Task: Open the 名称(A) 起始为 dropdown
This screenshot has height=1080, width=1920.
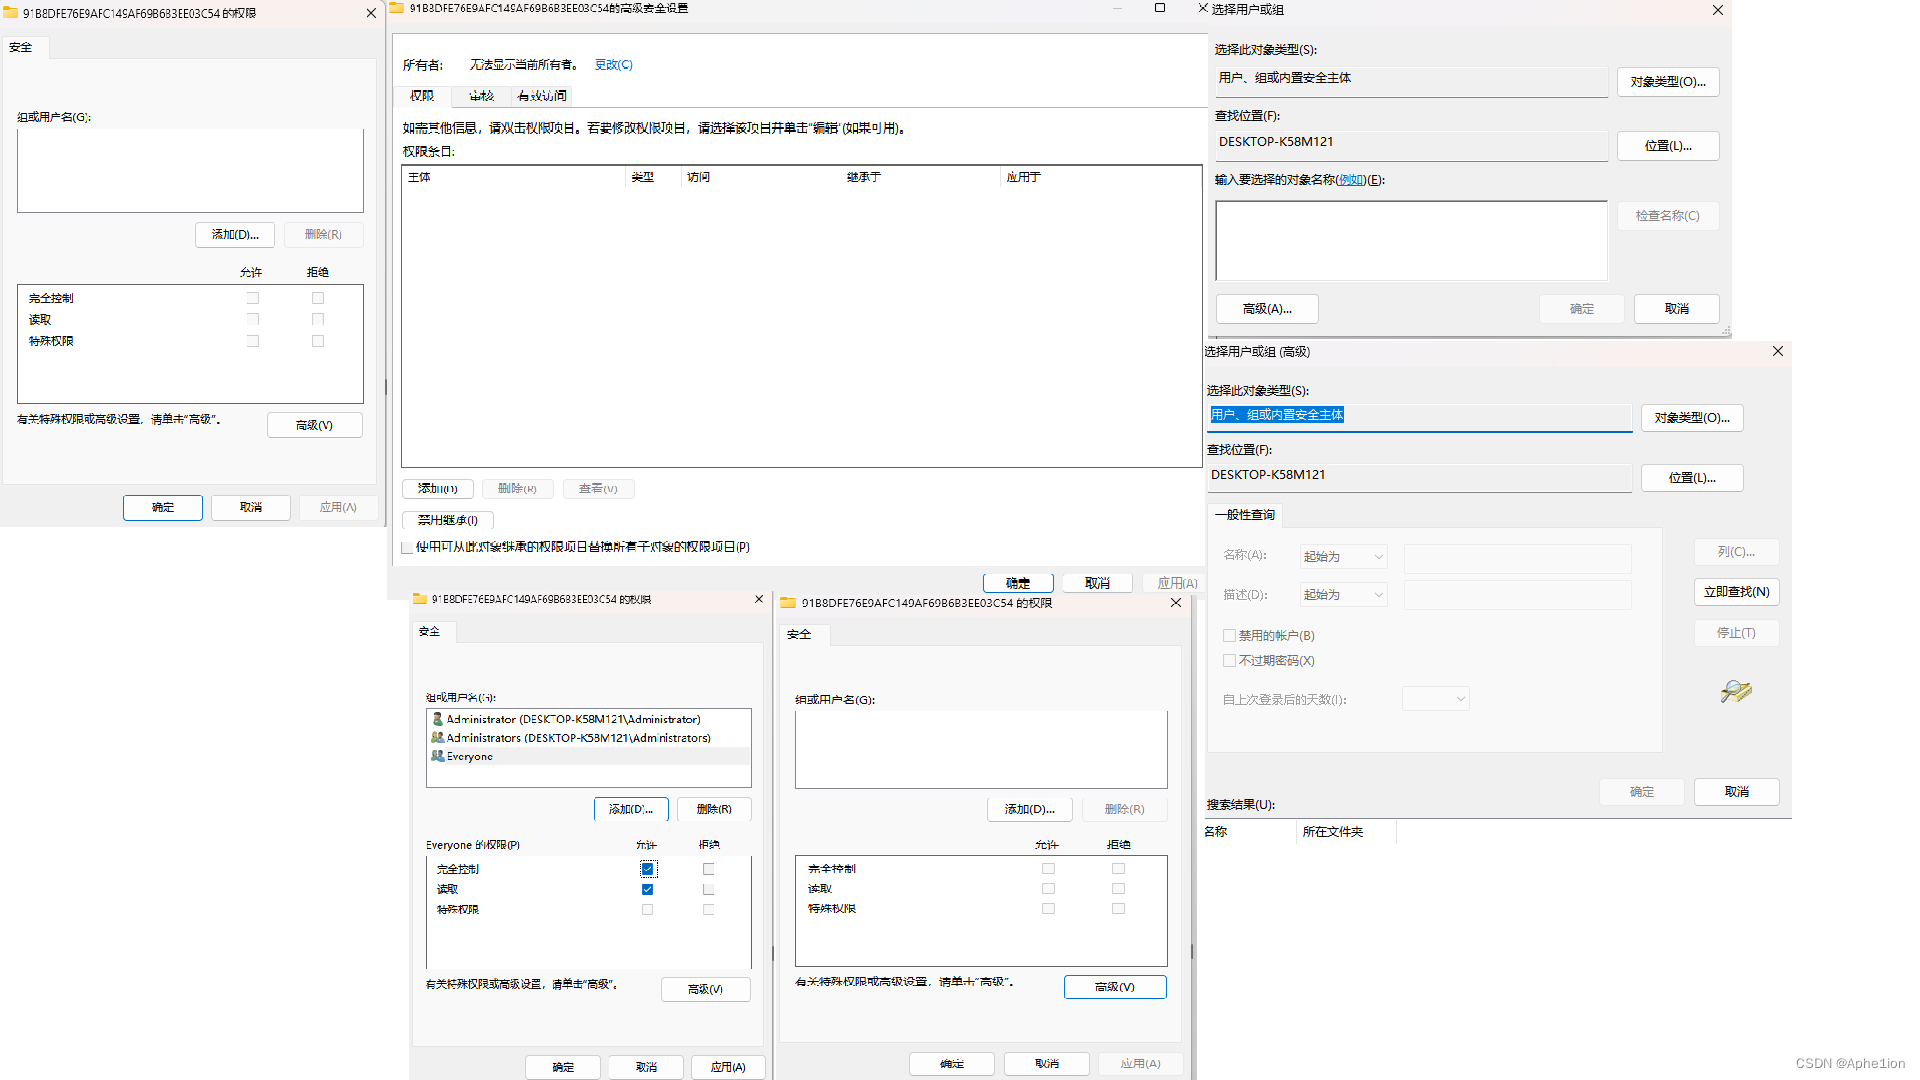Action: [x=1344, y=557]
